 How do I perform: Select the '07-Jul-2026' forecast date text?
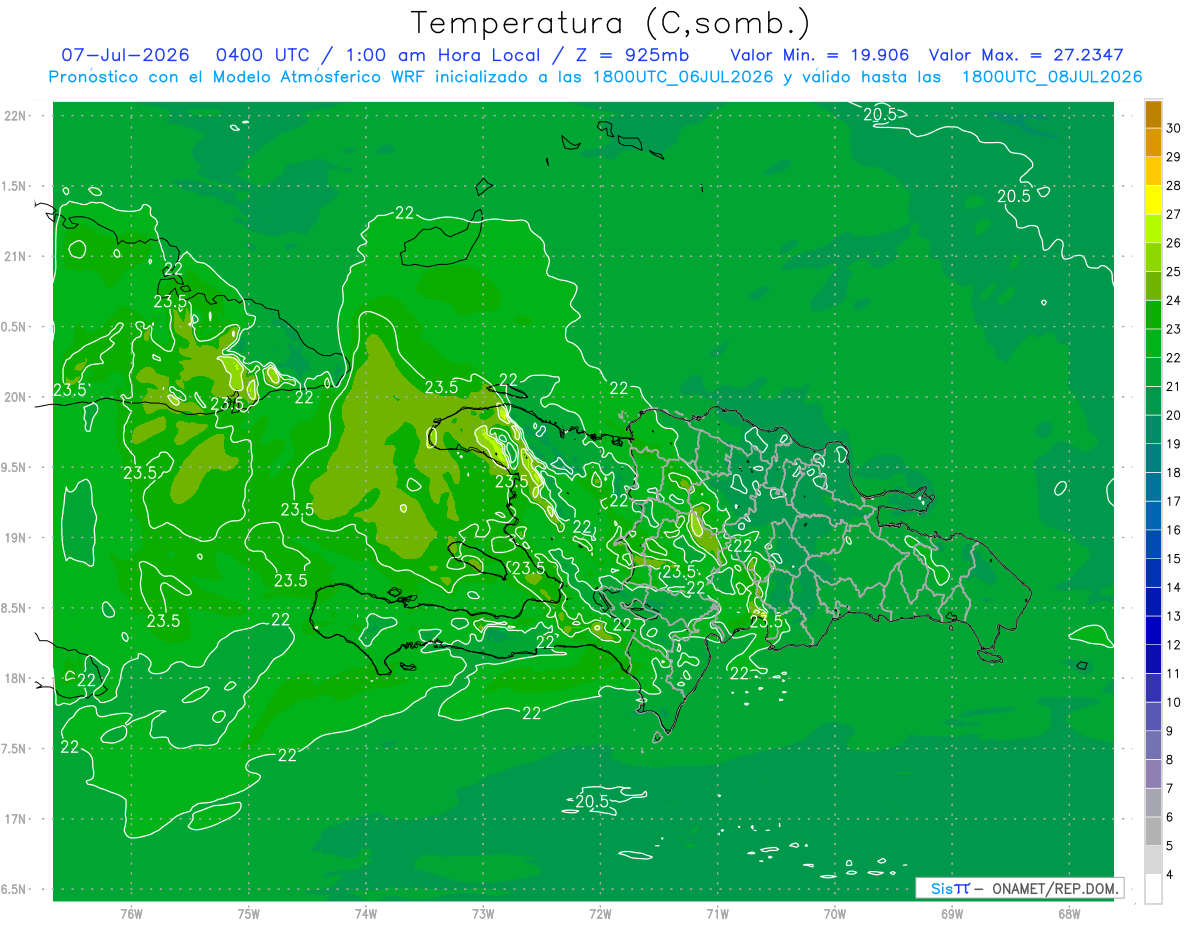(125, 55)
